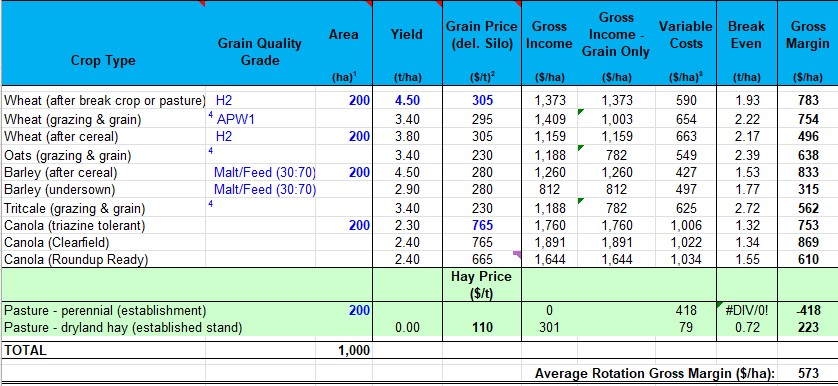The height and width of the screenshot is (386, 838).
Task: Select the Crop Type column header
Action: pos(103,60)
